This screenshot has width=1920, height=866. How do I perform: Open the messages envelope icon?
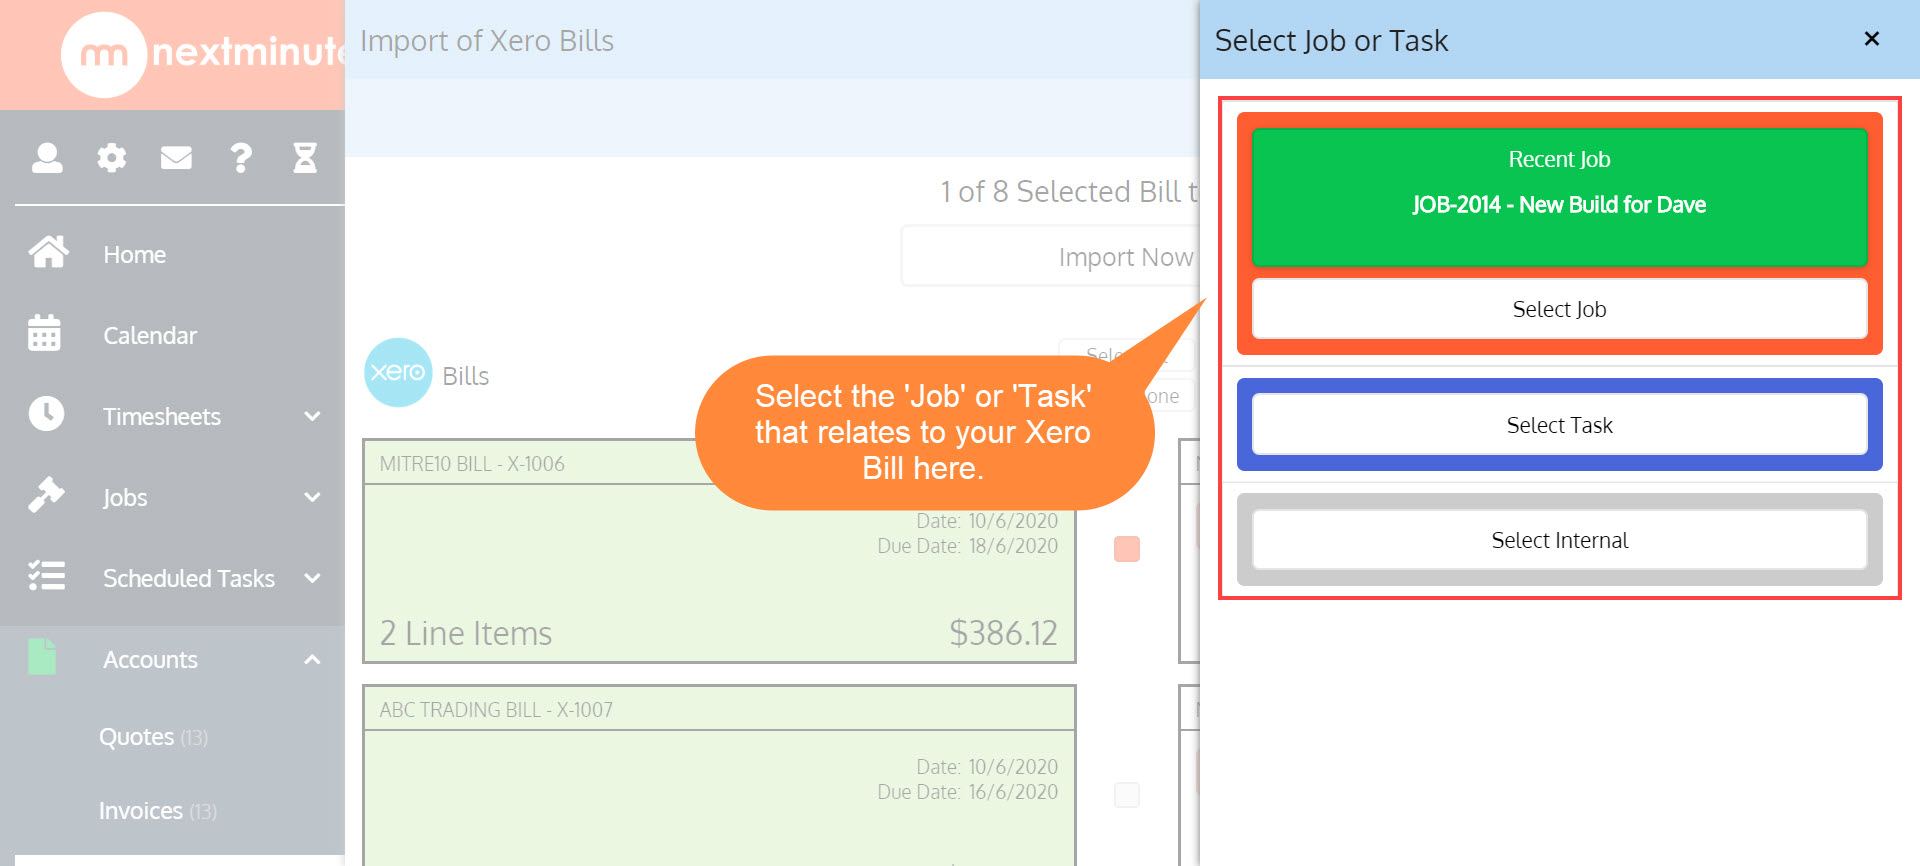pyautogui.click(x=176, y=157)
